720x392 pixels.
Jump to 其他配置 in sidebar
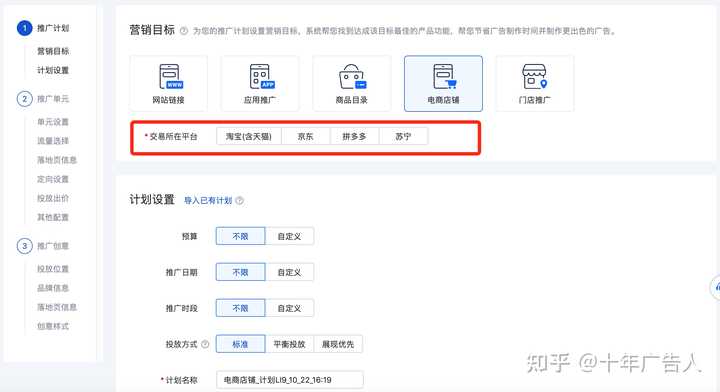tap(53, 217)
